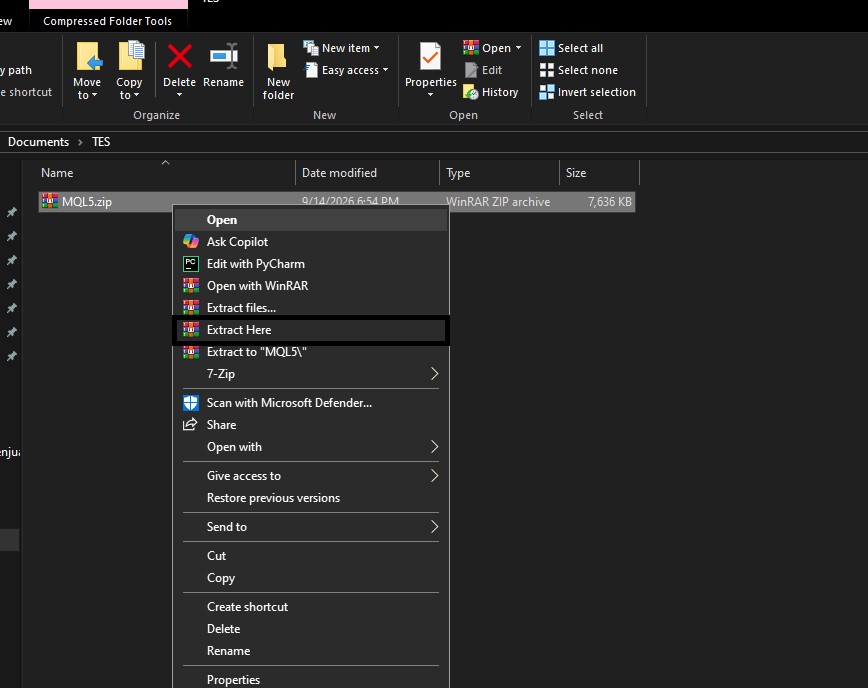Viewport: 868px width, 688px height.
Task: Expand the 7-Zip submenu chevron
Action: pos(435,374)
